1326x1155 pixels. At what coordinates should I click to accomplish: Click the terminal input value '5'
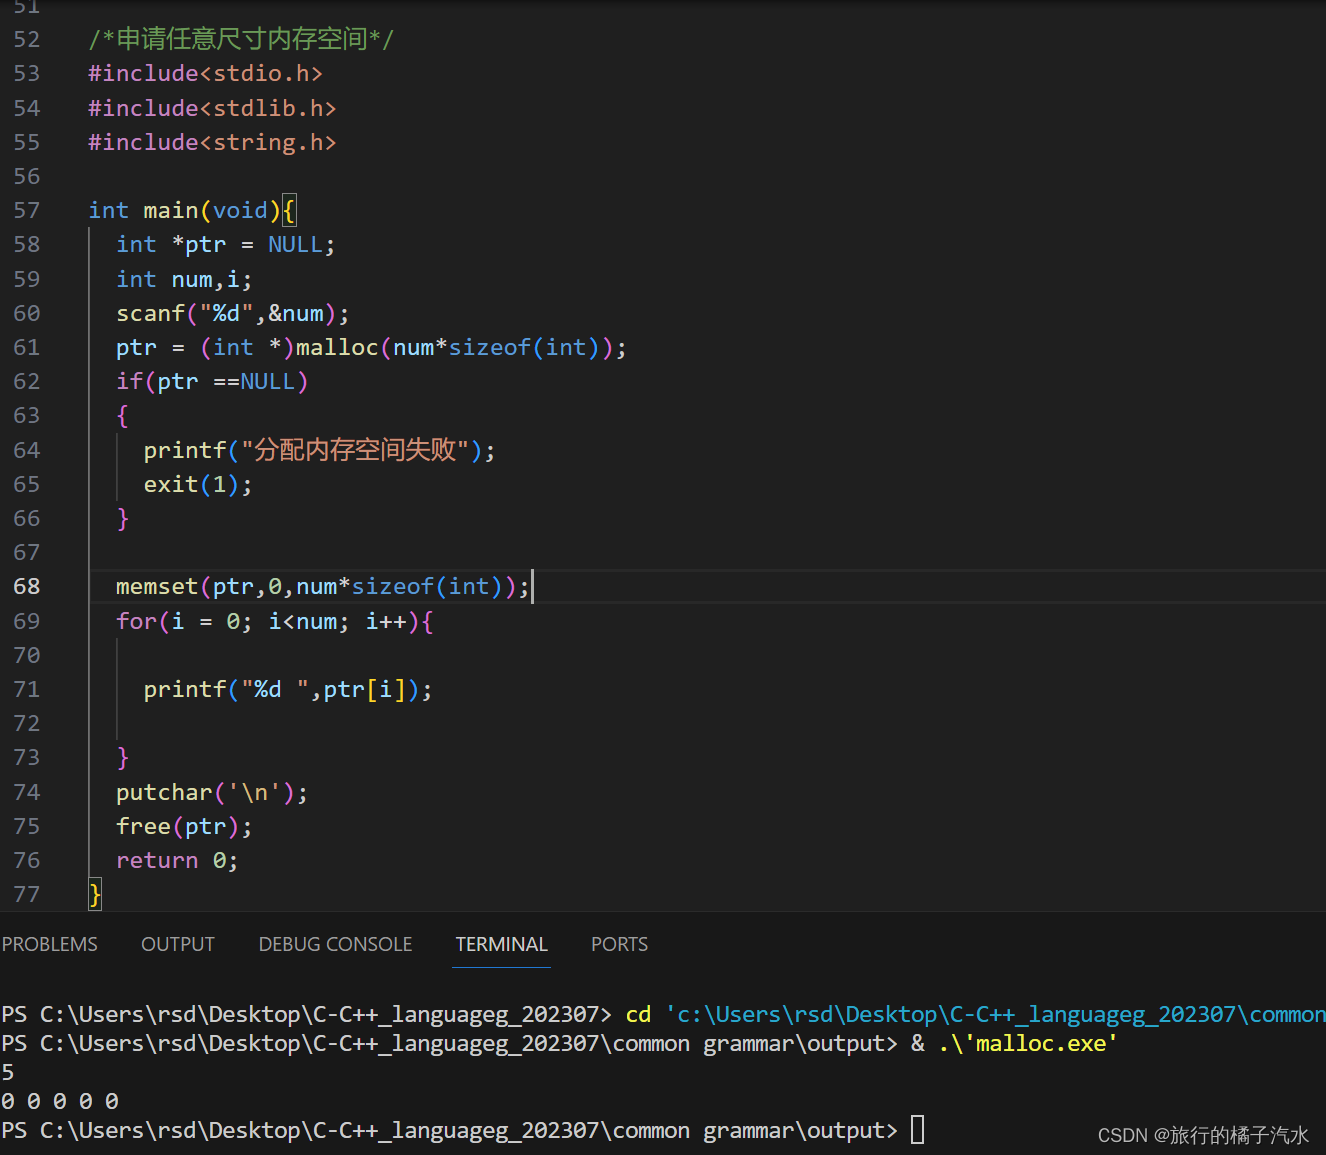[8, 1072]
